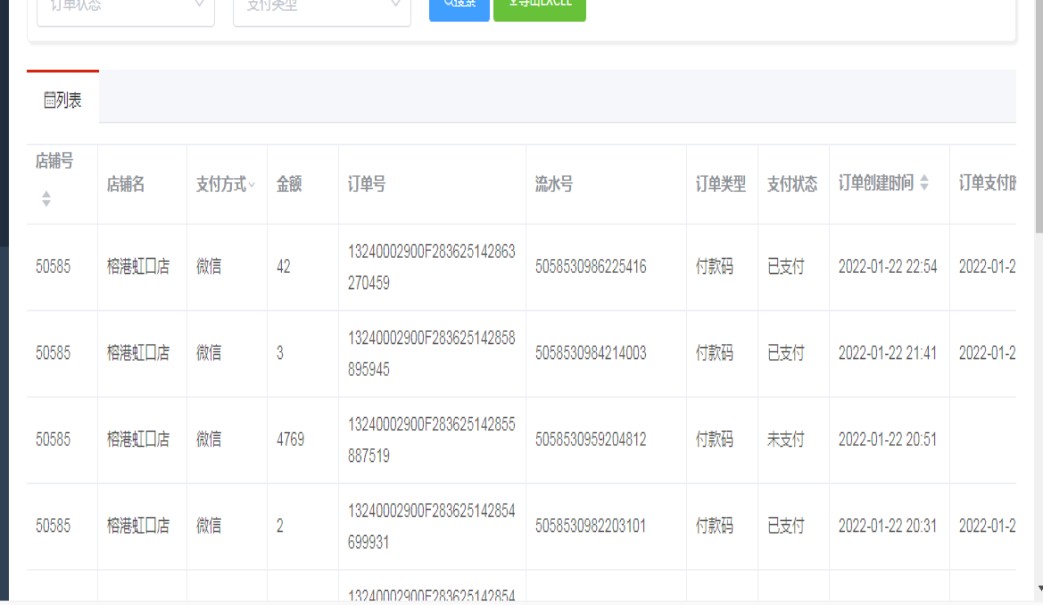Click the 店铺号 sort arrows icon
Screen dimensions: 1043x605
point(45,200)
